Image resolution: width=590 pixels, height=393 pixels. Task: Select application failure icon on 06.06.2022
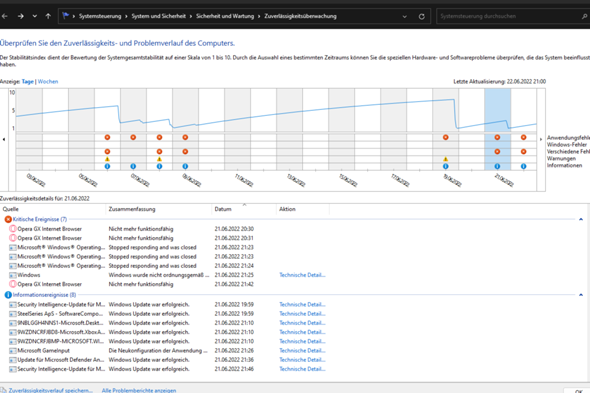[107, 137]
